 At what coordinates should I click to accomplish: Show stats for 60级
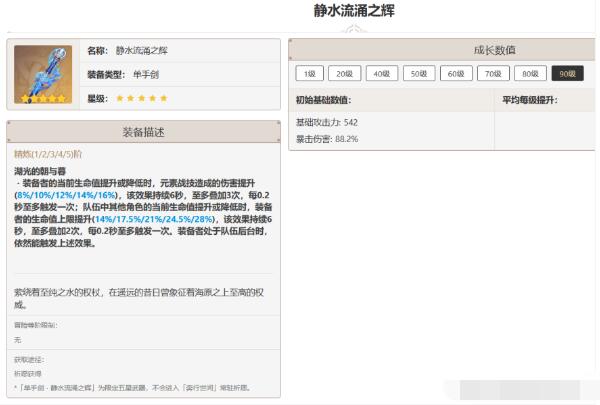pos(456,73)
